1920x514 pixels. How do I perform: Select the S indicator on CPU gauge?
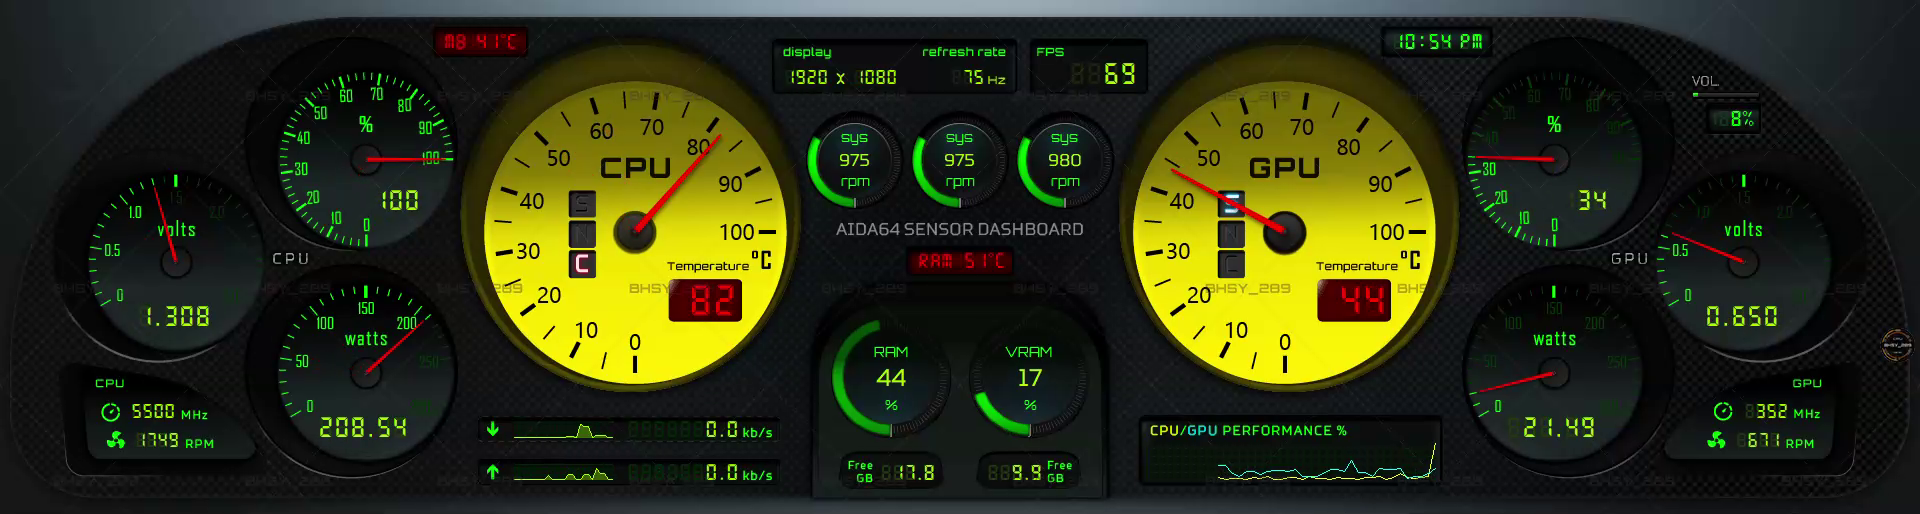[582, 204]
